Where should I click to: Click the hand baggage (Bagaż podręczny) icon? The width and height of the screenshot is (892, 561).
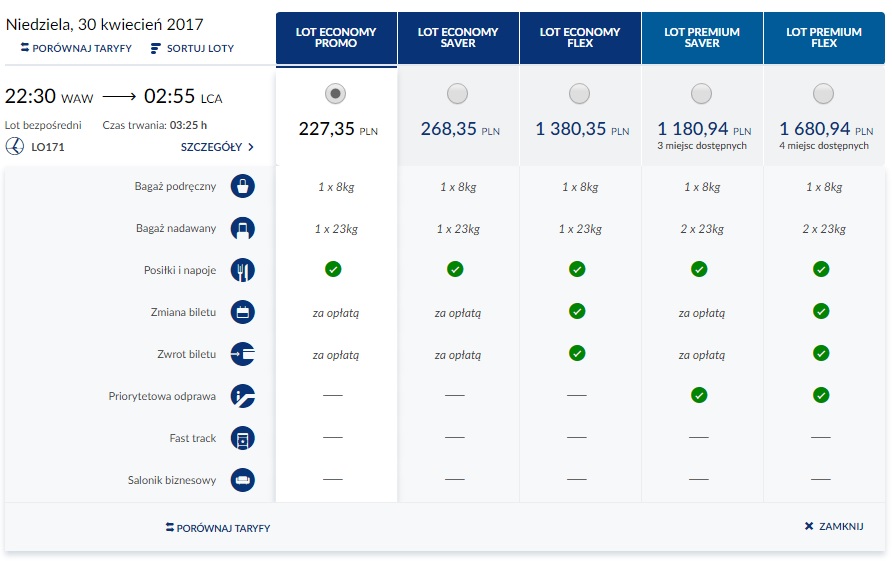click(x=242, y=186)
